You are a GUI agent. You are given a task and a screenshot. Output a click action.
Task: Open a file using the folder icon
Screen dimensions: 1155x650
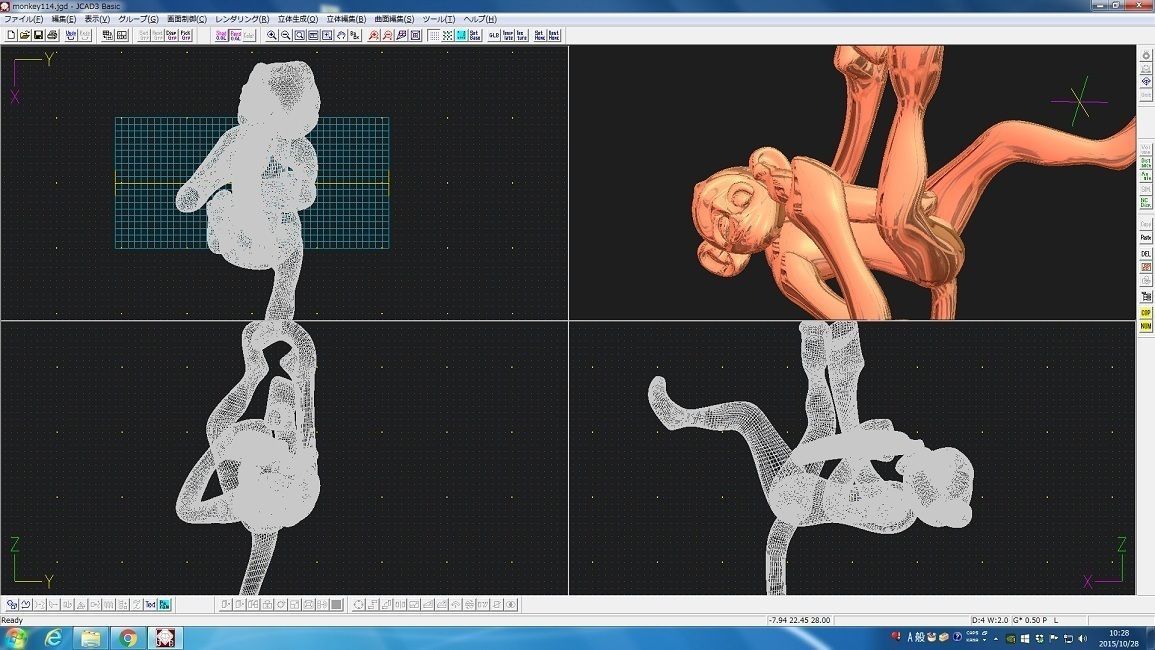pos(24,35)
